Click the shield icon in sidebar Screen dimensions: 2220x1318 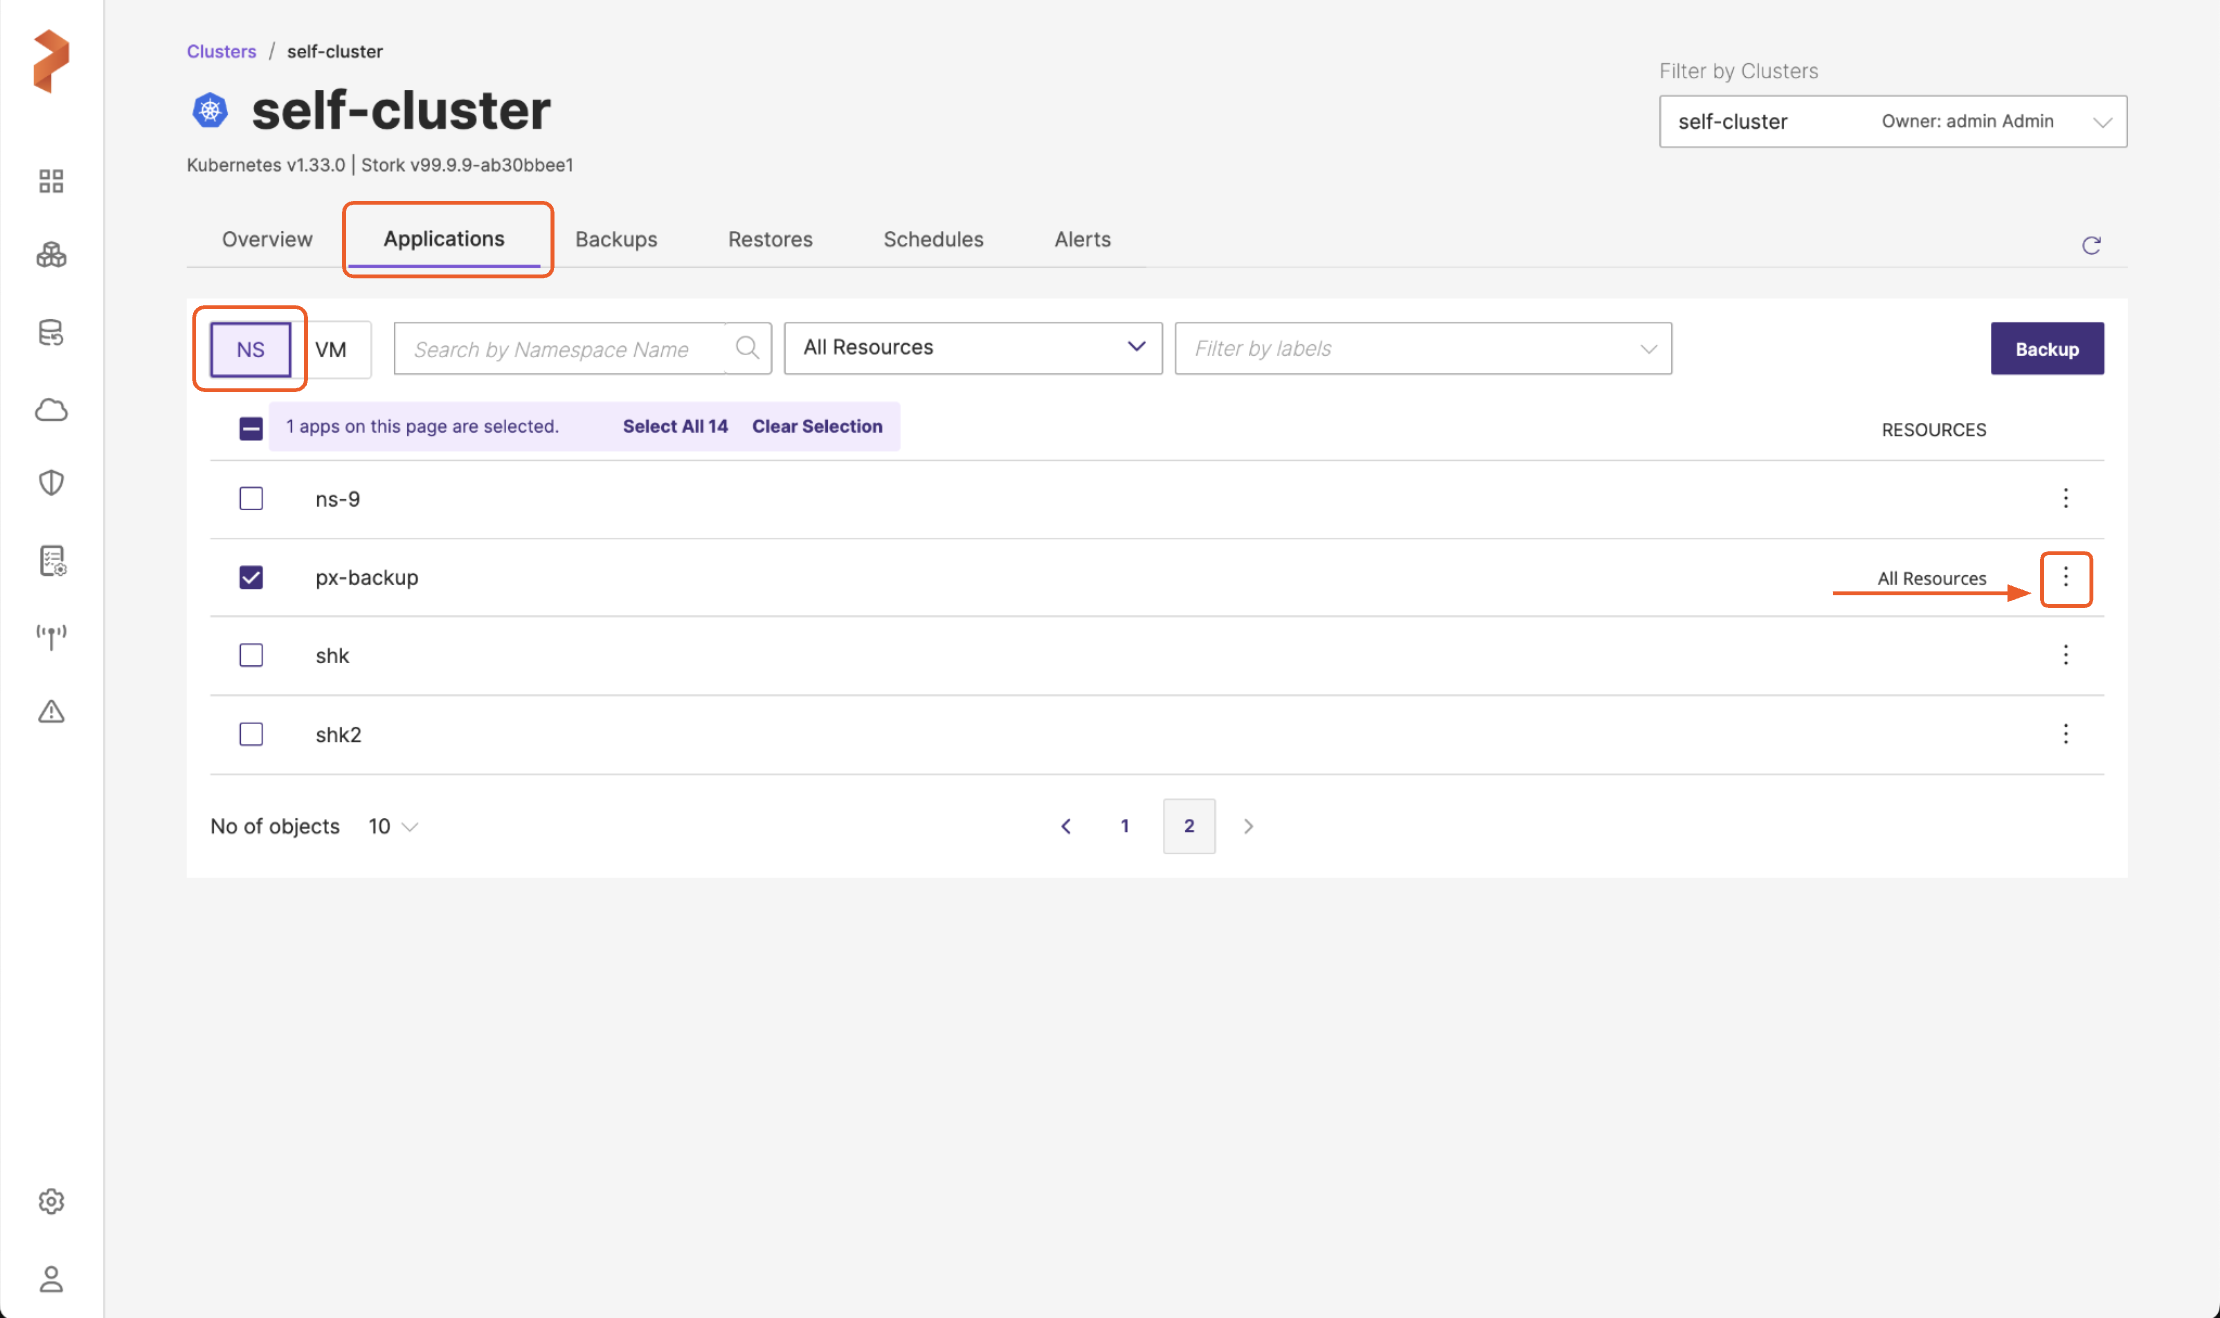[x=51, y=483]
